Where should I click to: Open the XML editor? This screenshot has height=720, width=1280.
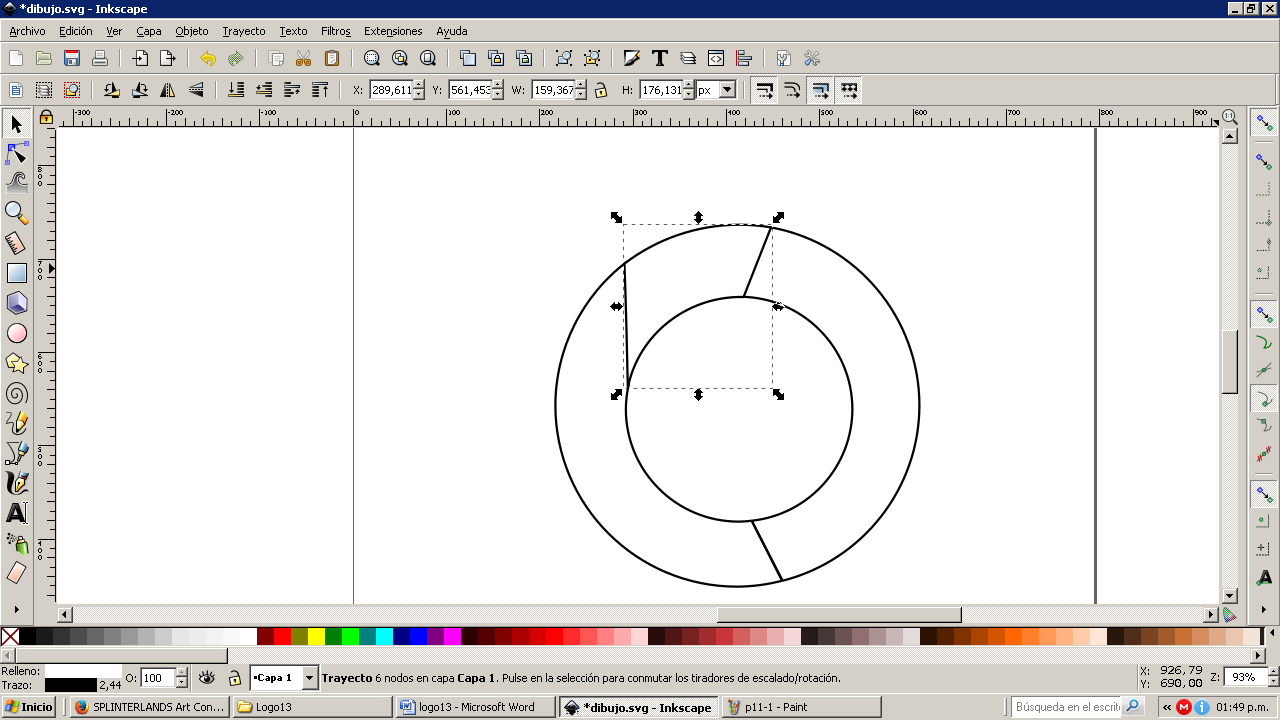(716, 58)
